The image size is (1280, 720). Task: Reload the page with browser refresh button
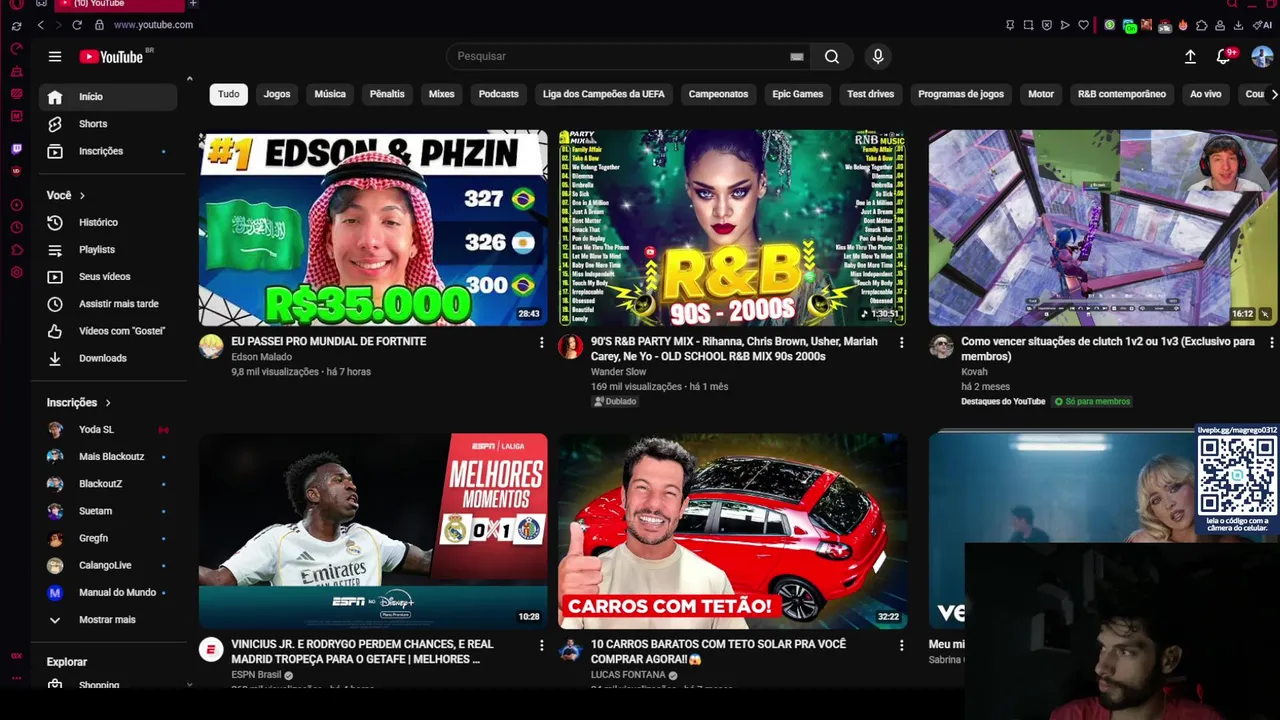tap(77, 25)
